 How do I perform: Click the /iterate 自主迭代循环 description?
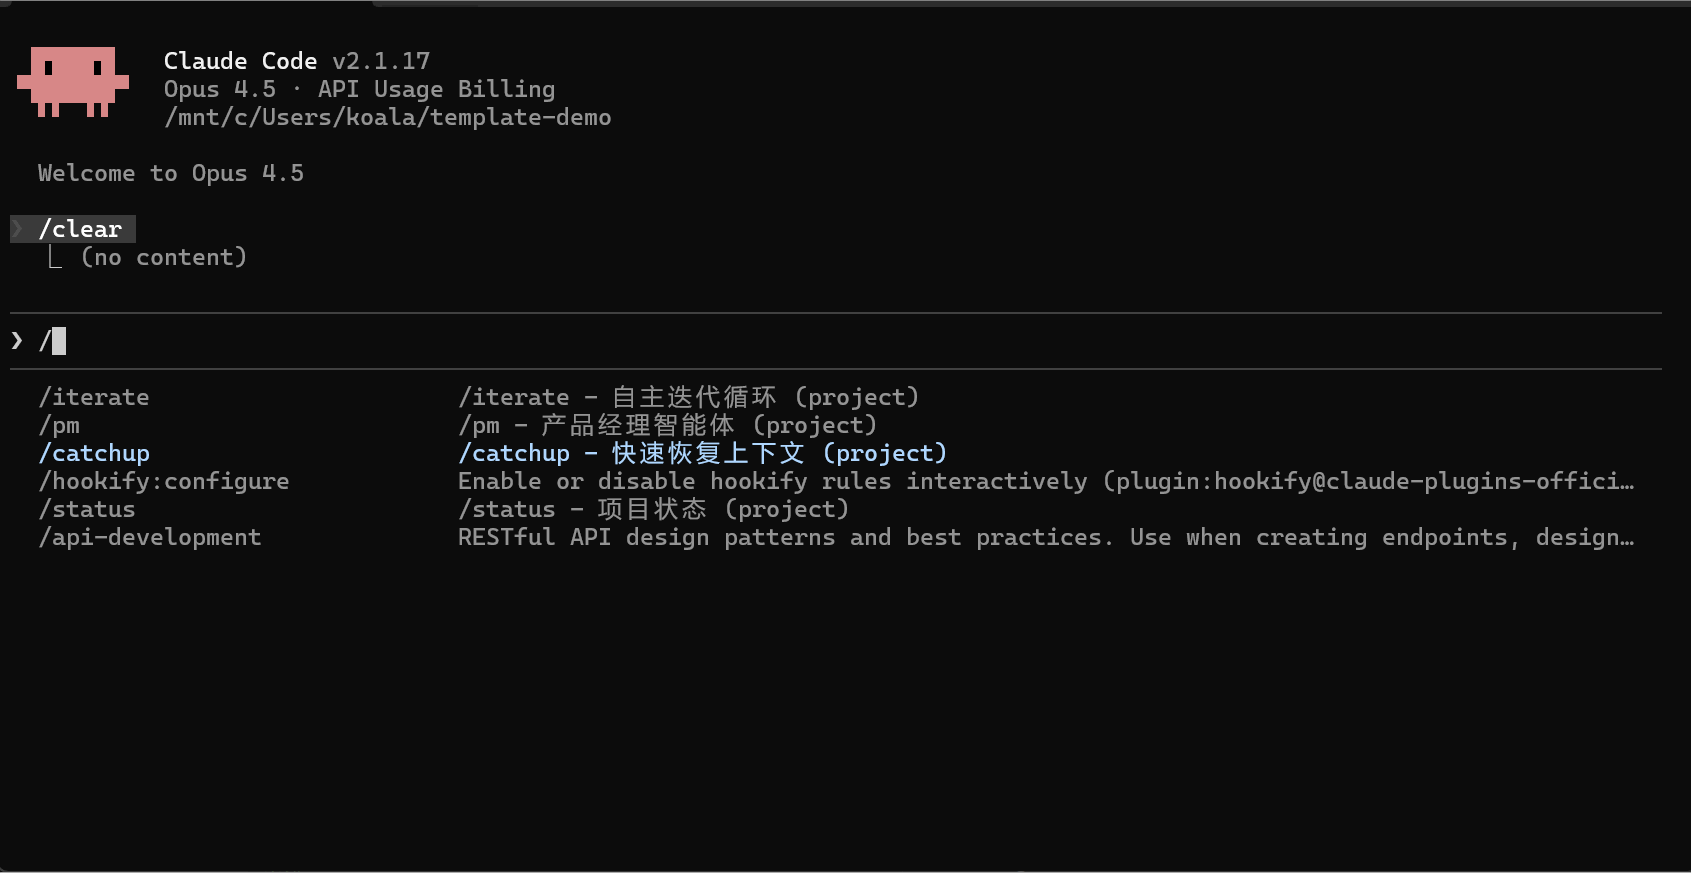[688, 397]
